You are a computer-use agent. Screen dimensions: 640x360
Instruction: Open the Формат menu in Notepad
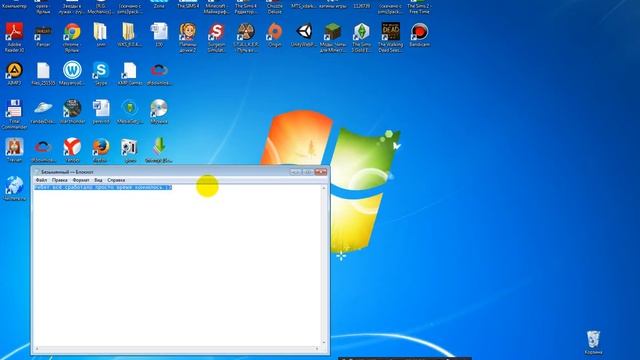tap(81, 180)
